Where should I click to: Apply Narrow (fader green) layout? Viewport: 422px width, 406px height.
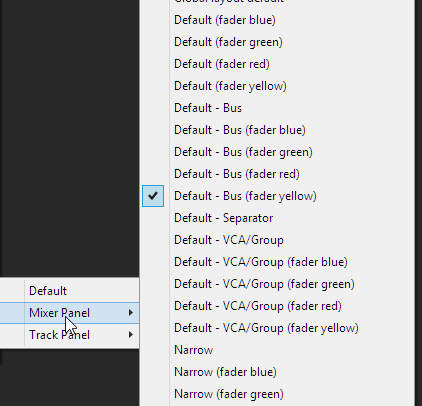[277, 394]
